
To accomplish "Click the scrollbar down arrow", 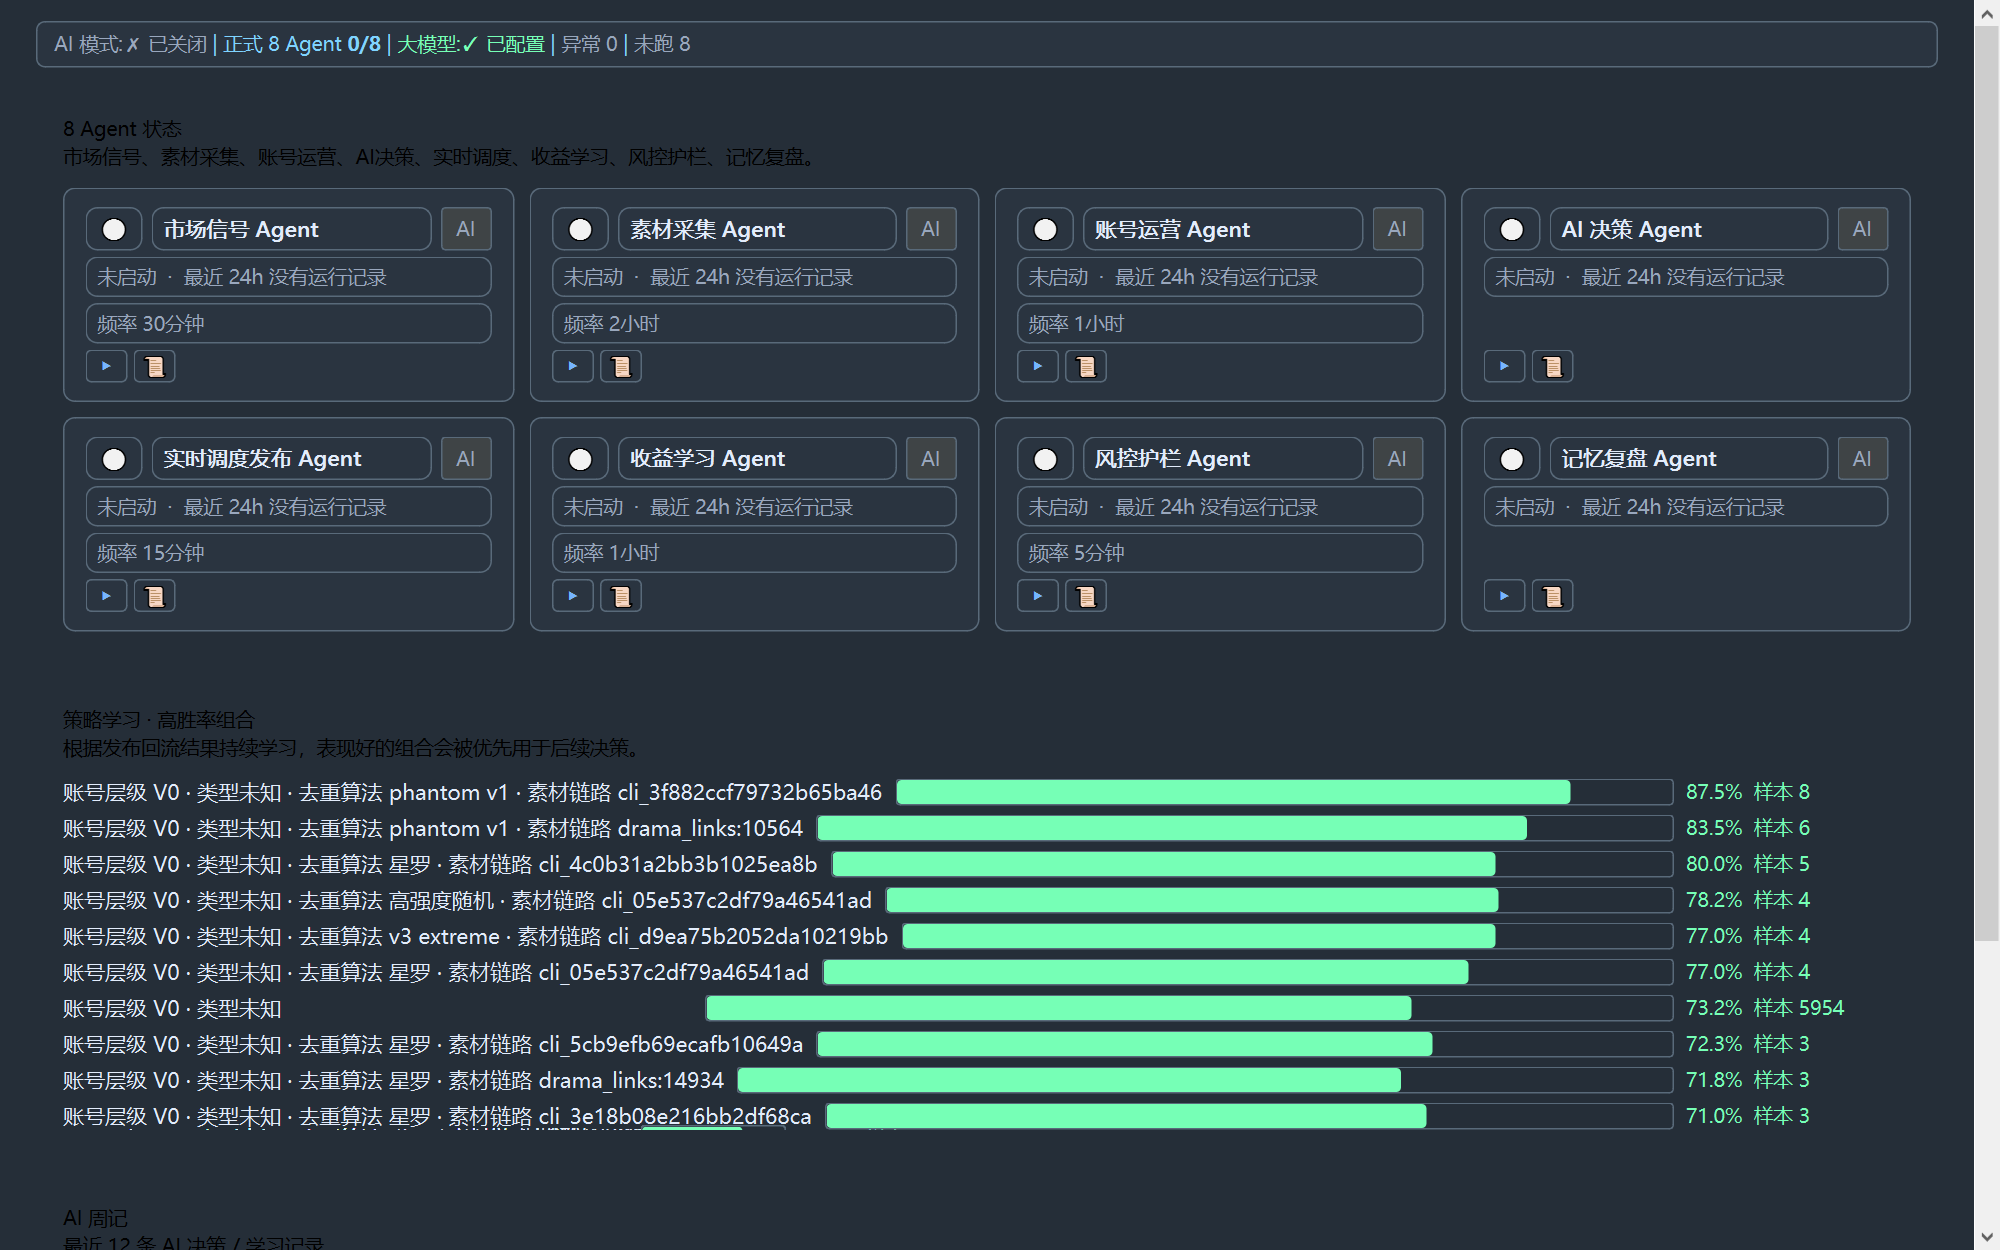I will 1987,1238.
